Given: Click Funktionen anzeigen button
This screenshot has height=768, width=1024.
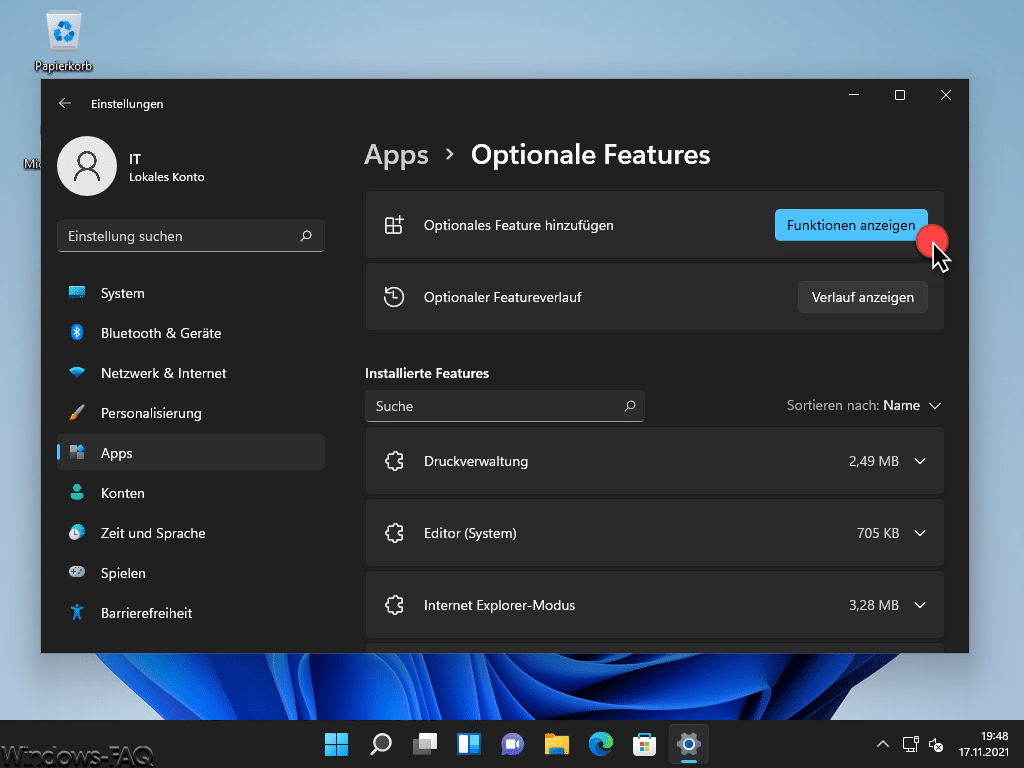Looking at the screenshot, I should click(x=851, y=225).
